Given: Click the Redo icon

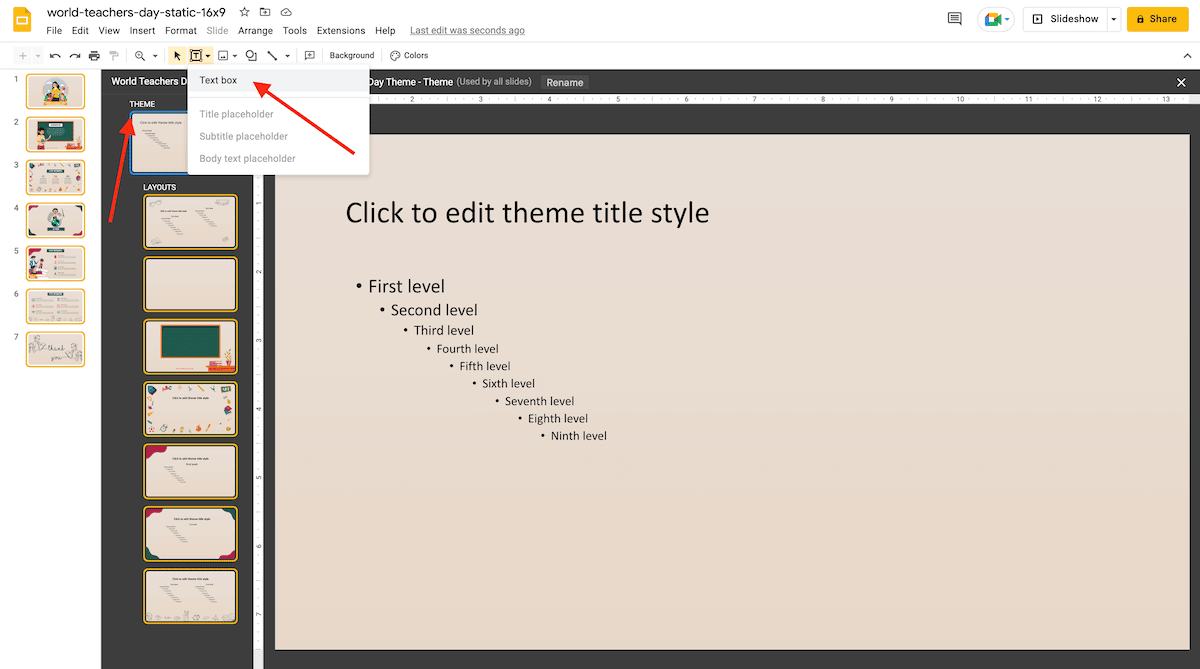Looking at the screenshot, I should (74, 55).
